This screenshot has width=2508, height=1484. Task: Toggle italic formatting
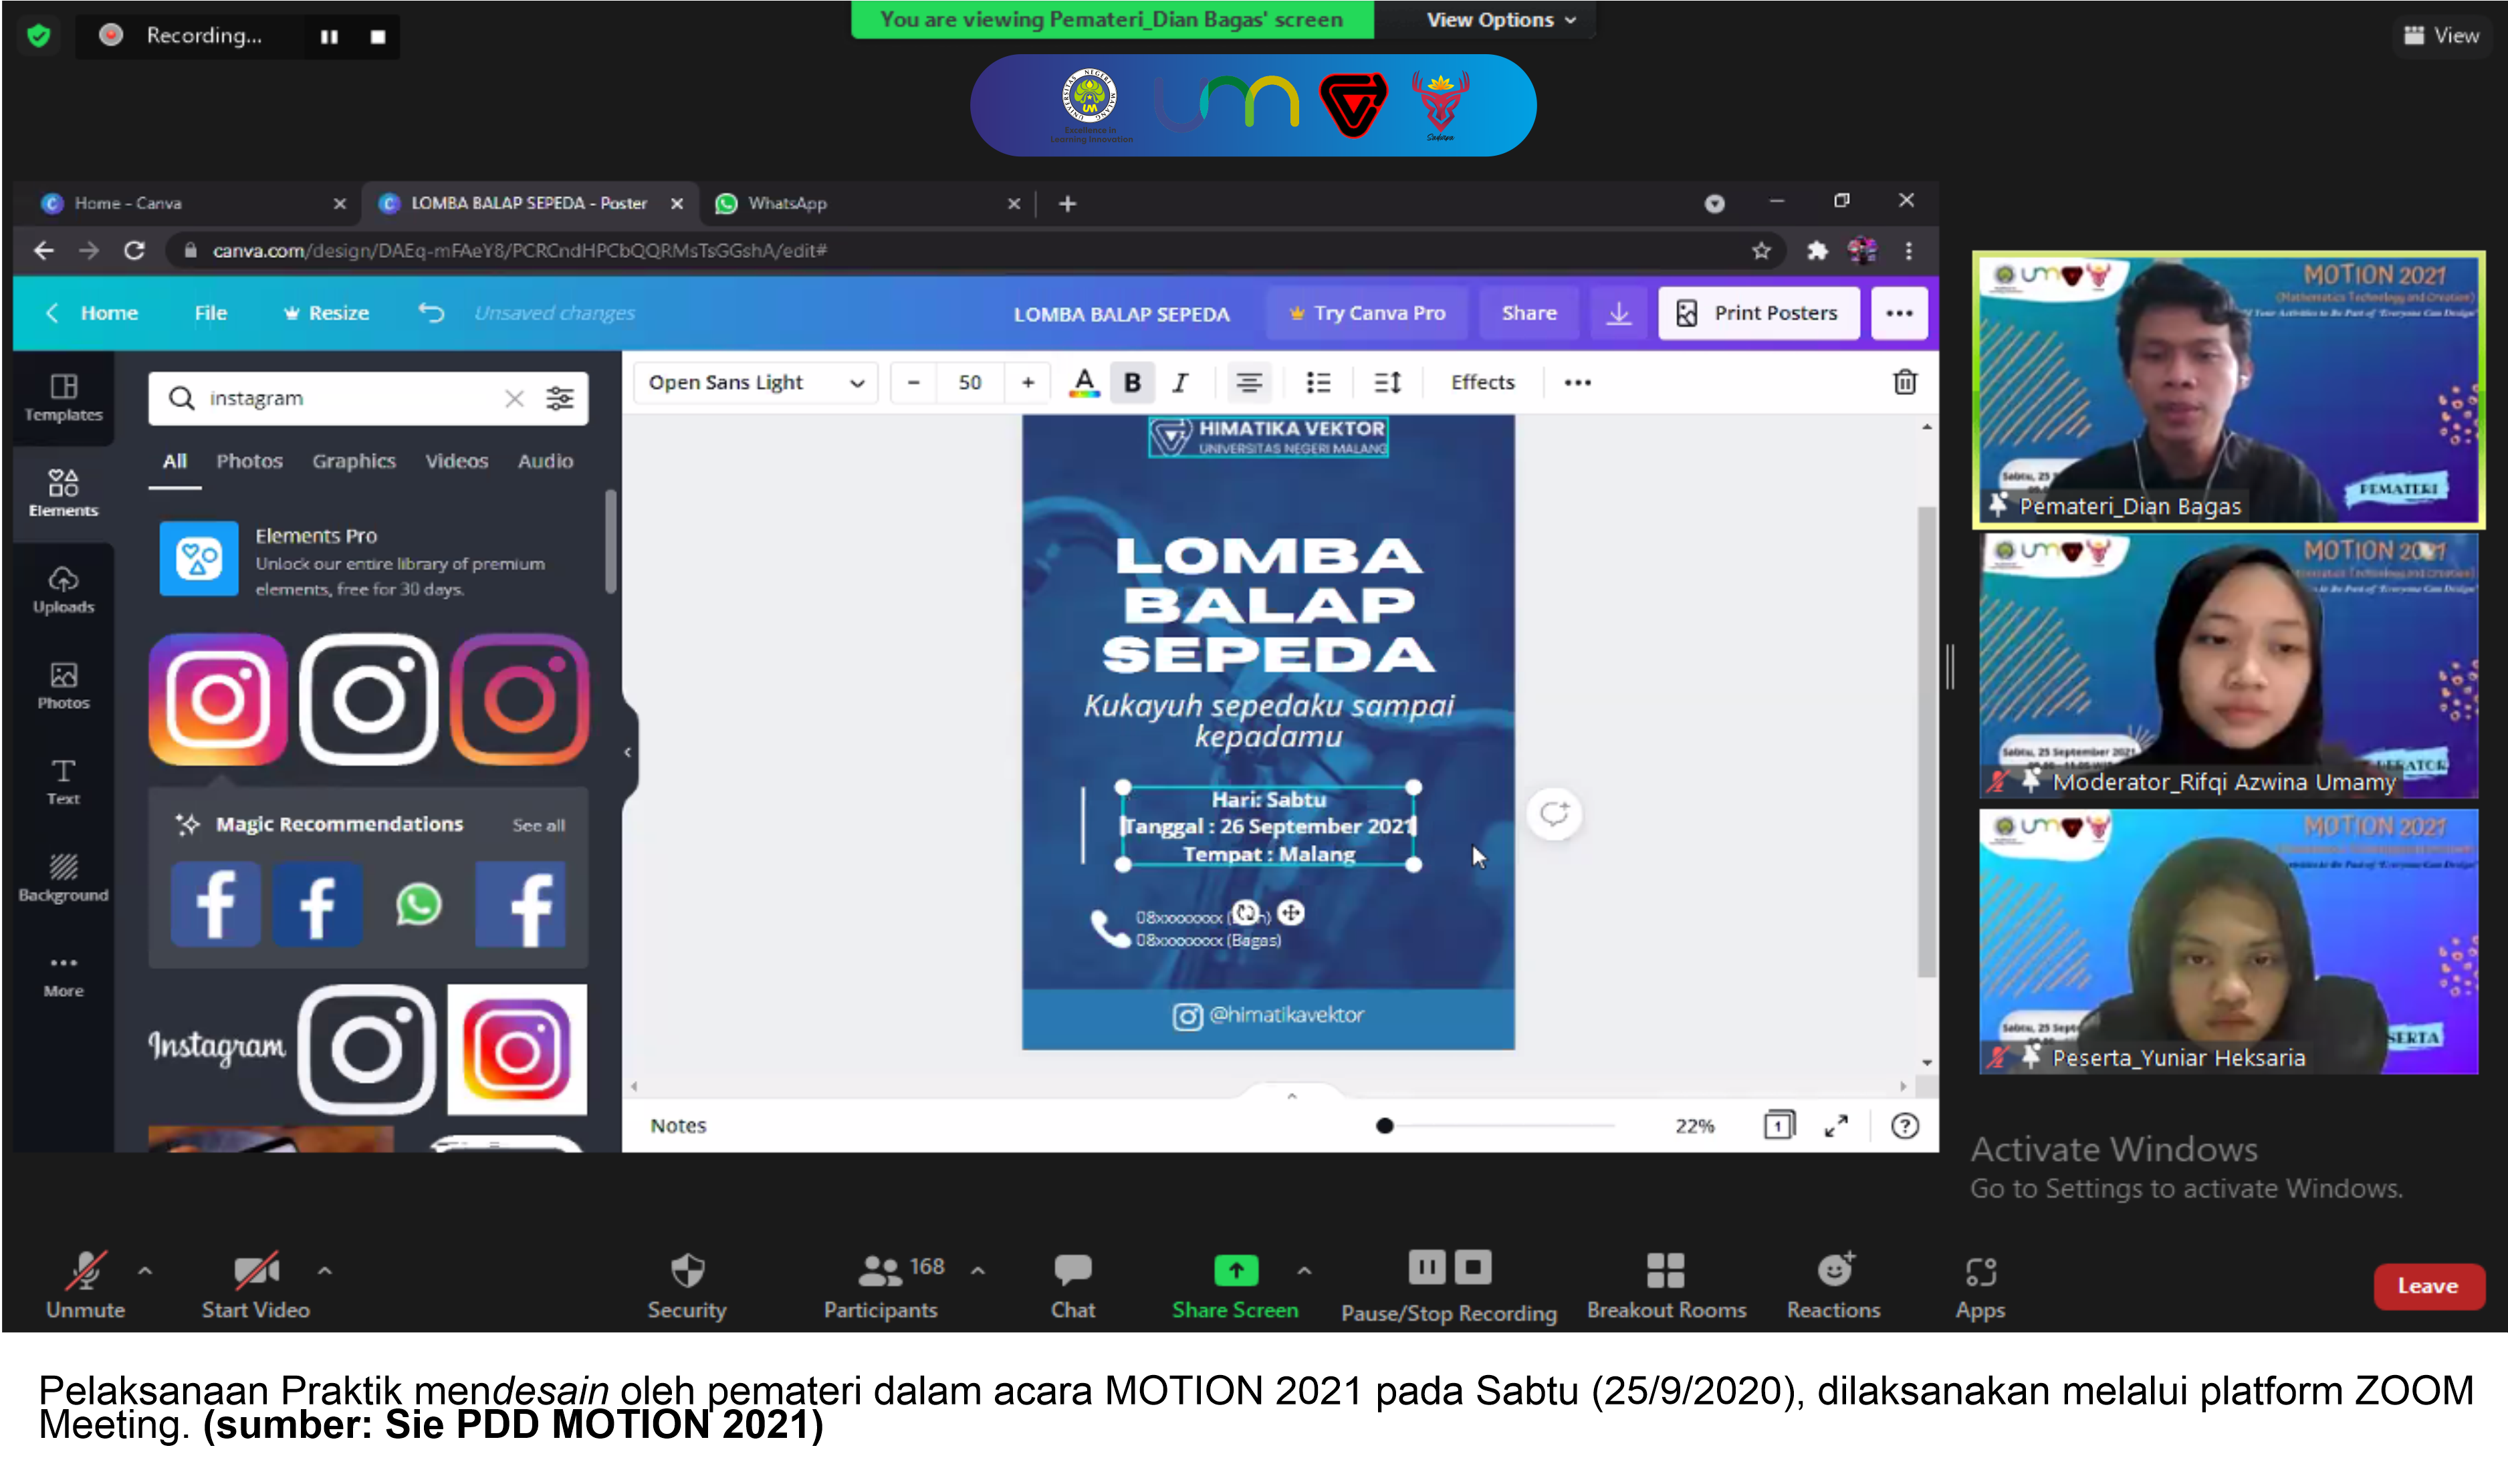click(1181, 382)
